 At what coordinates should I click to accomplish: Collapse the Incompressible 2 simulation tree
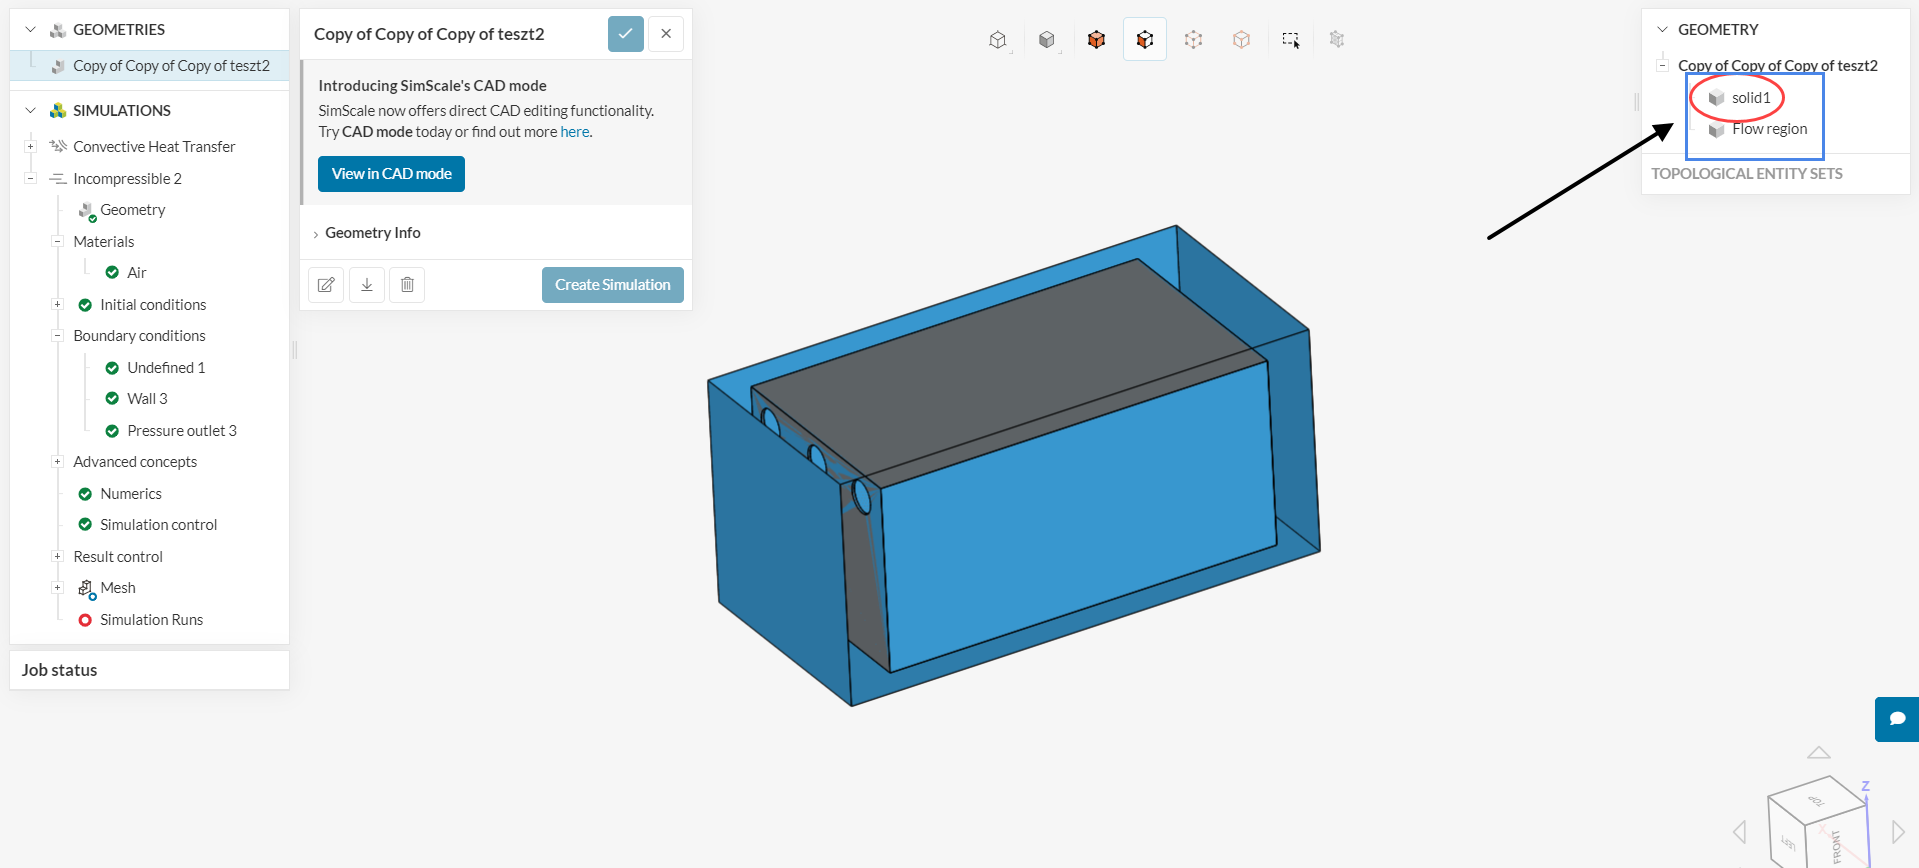[30, 179]
